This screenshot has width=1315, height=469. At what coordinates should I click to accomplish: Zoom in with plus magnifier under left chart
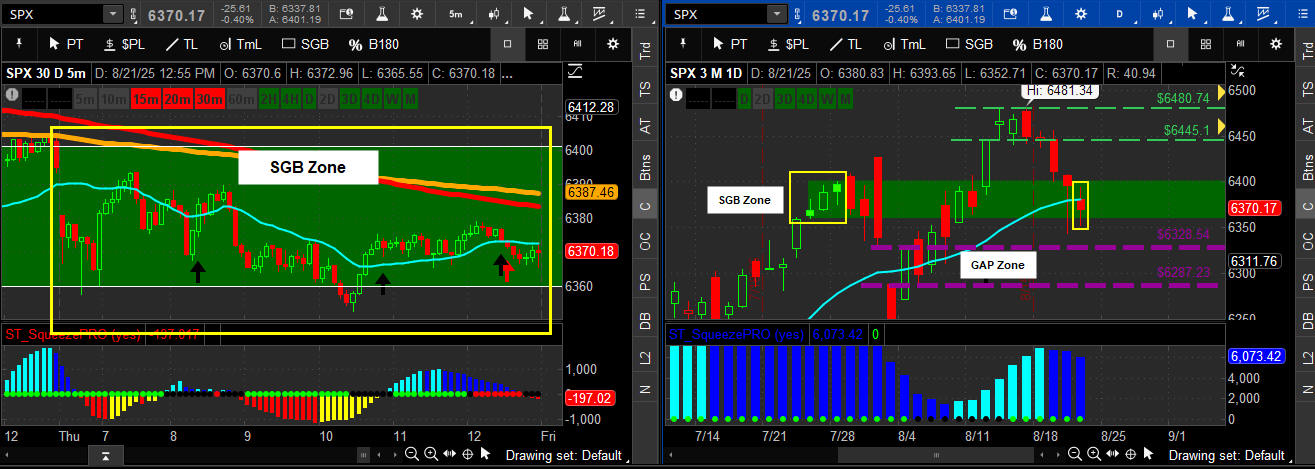[x=431, y=454]
